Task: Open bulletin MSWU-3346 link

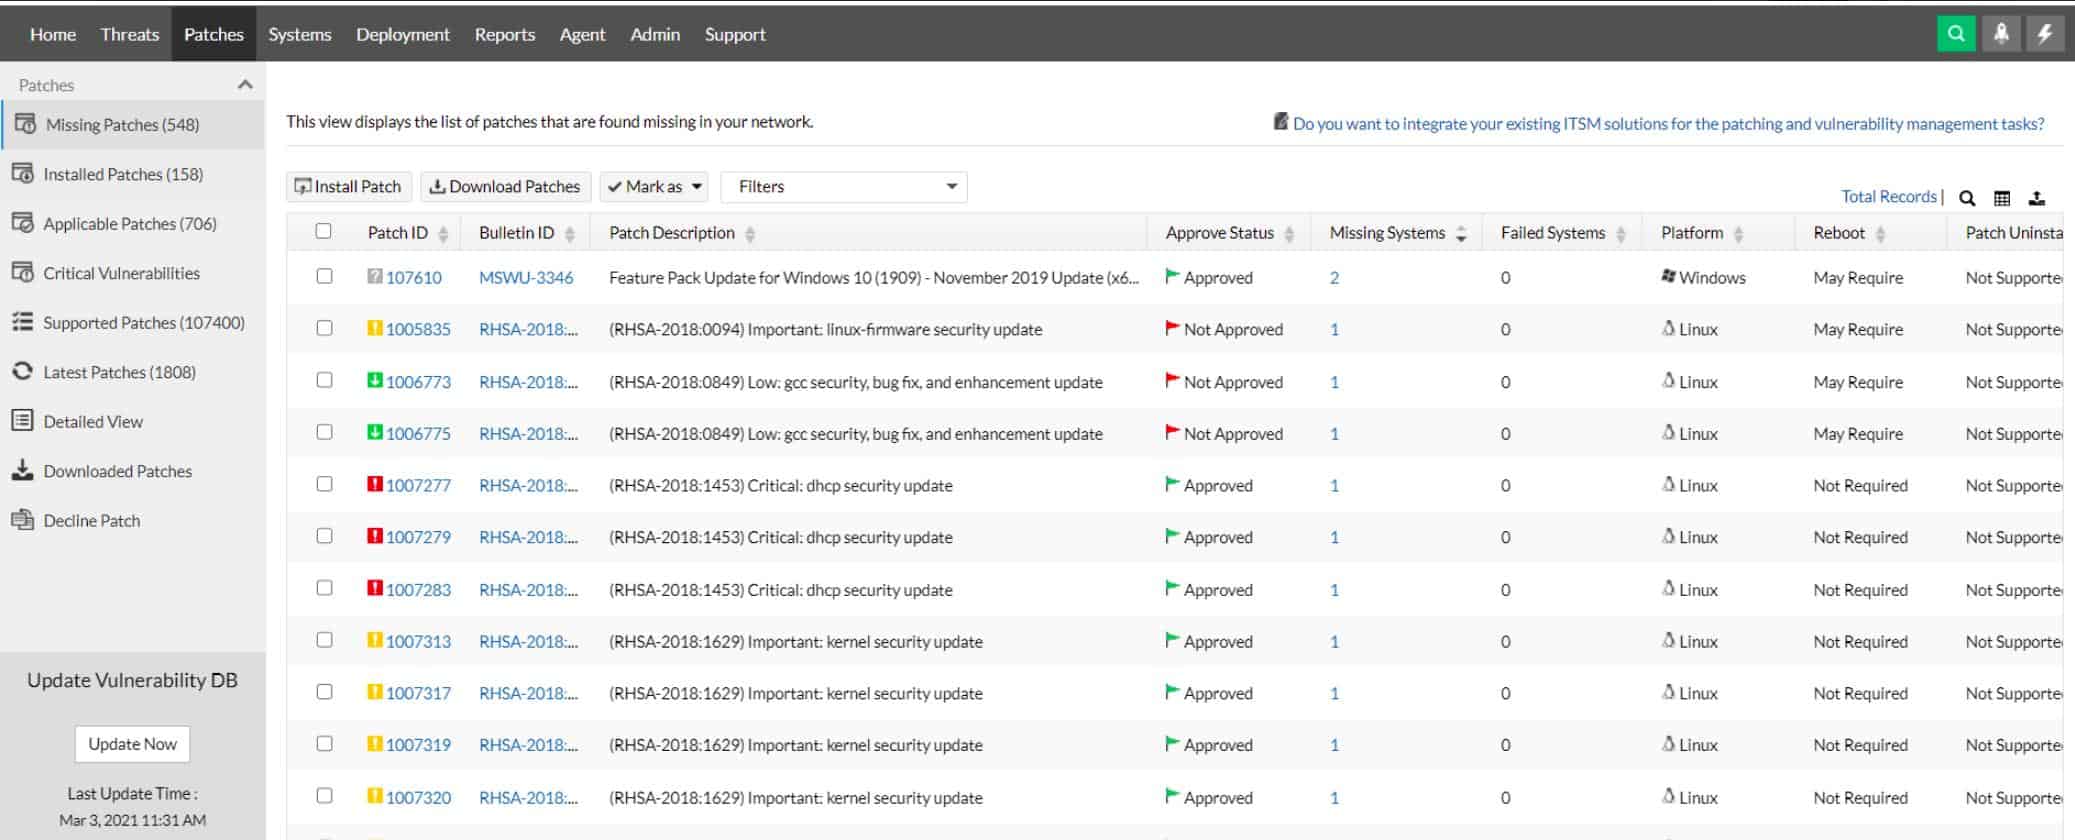Action: coord(526,278)
